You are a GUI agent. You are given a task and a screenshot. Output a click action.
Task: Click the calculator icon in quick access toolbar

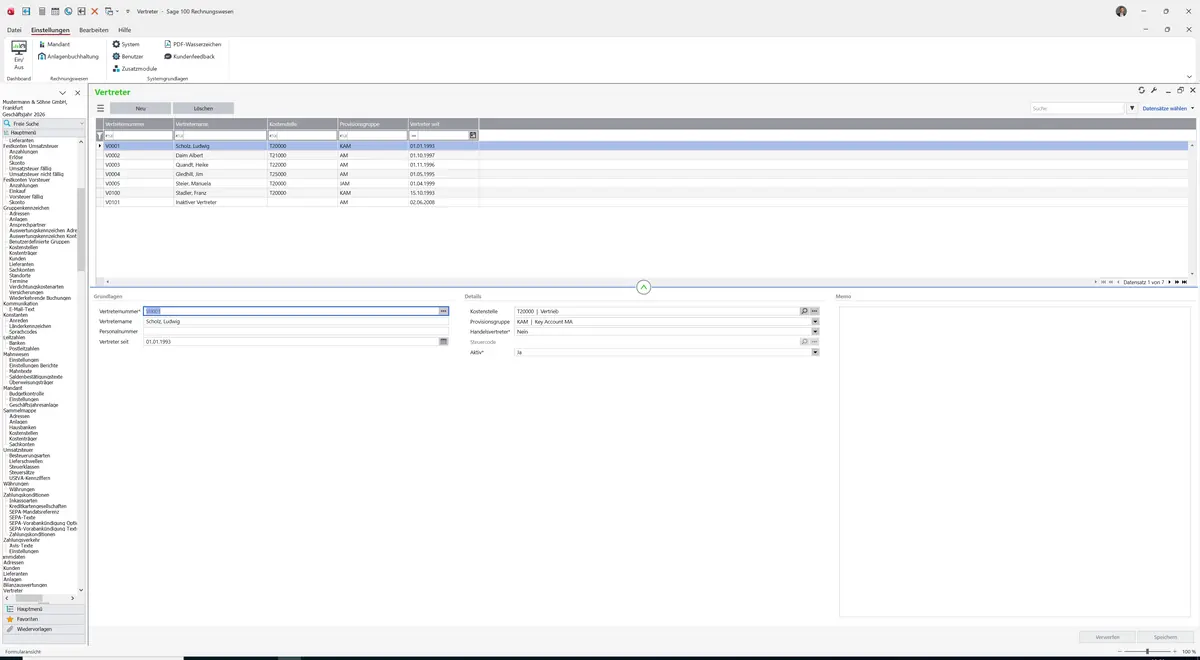[x=42, y=11]
